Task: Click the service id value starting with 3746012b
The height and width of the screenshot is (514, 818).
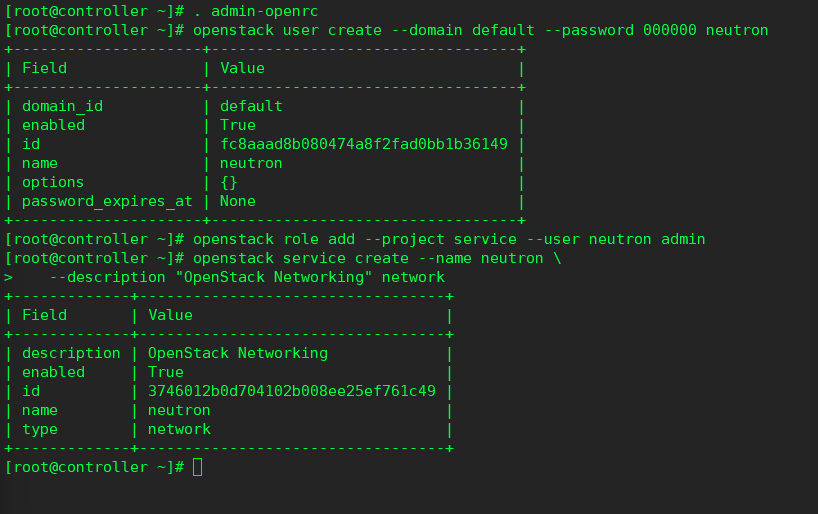Action: click(291, 391)
